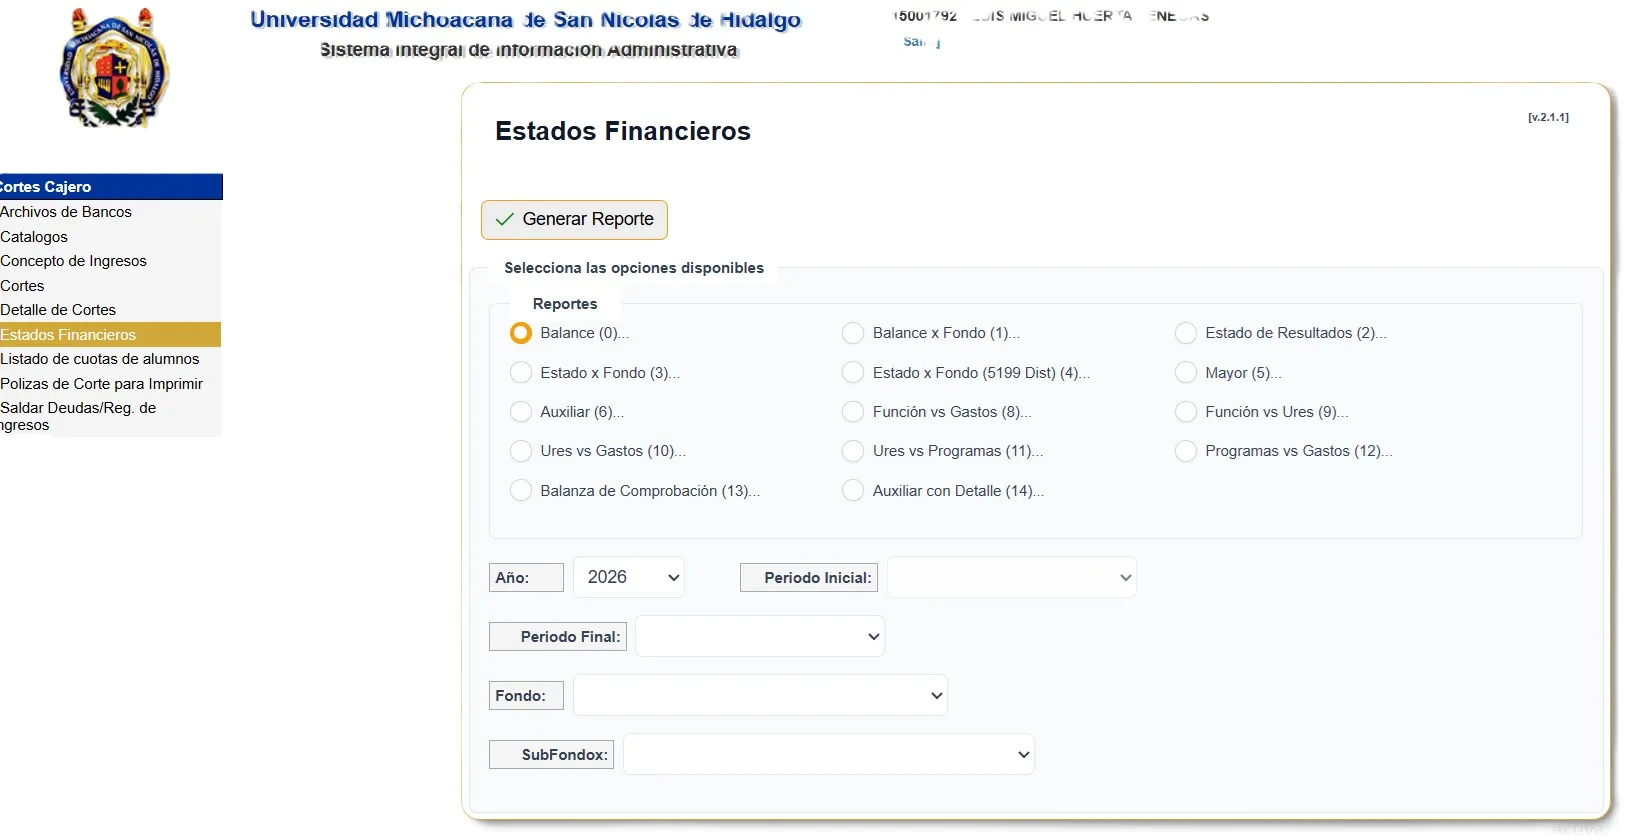This screenshot has height=840, width=1633.
Task: Click the university crest logo
Action: (114, 68)
